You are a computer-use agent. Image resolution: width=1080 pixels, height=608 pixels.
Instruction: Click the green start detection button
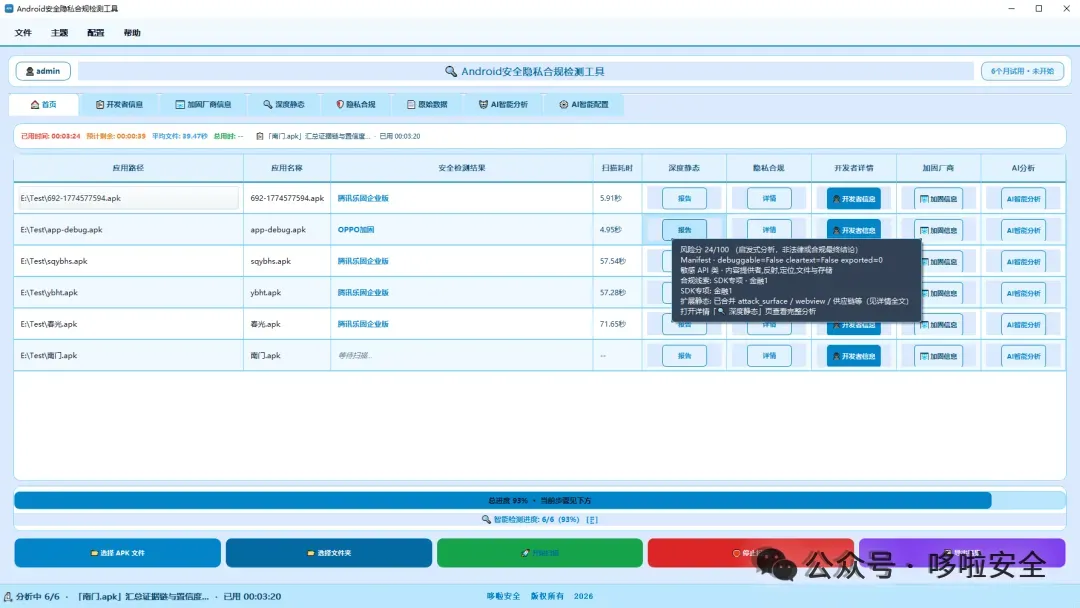(x=540, y=553)
